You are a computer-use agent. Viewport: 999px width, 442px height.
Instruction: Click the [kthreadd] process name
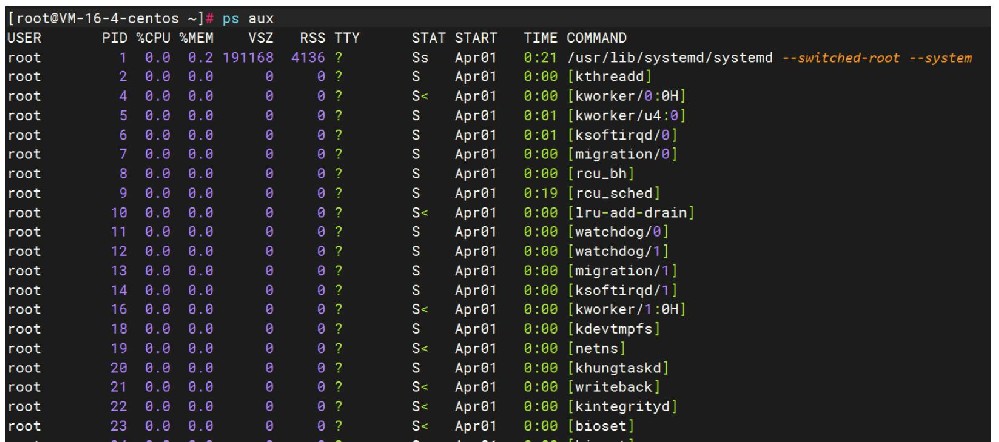click(610, 77)
